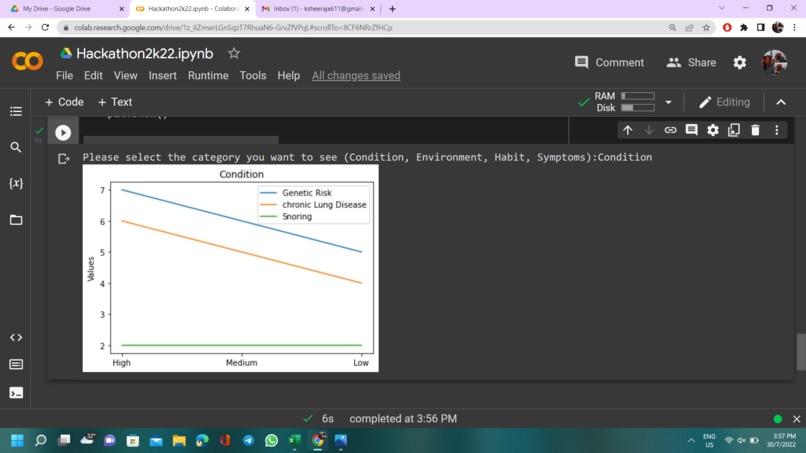Open the Help menu
Screen dimensions: 806x453
point(288,76)
